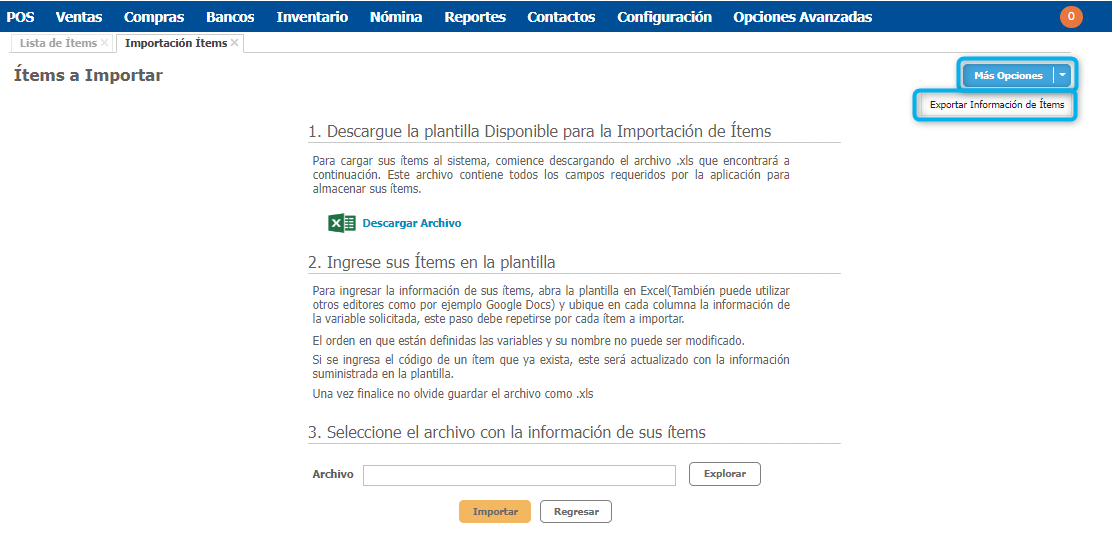The image size is (1112, 546).
Task: Open the Configuración menu
Action: (664, 17)
